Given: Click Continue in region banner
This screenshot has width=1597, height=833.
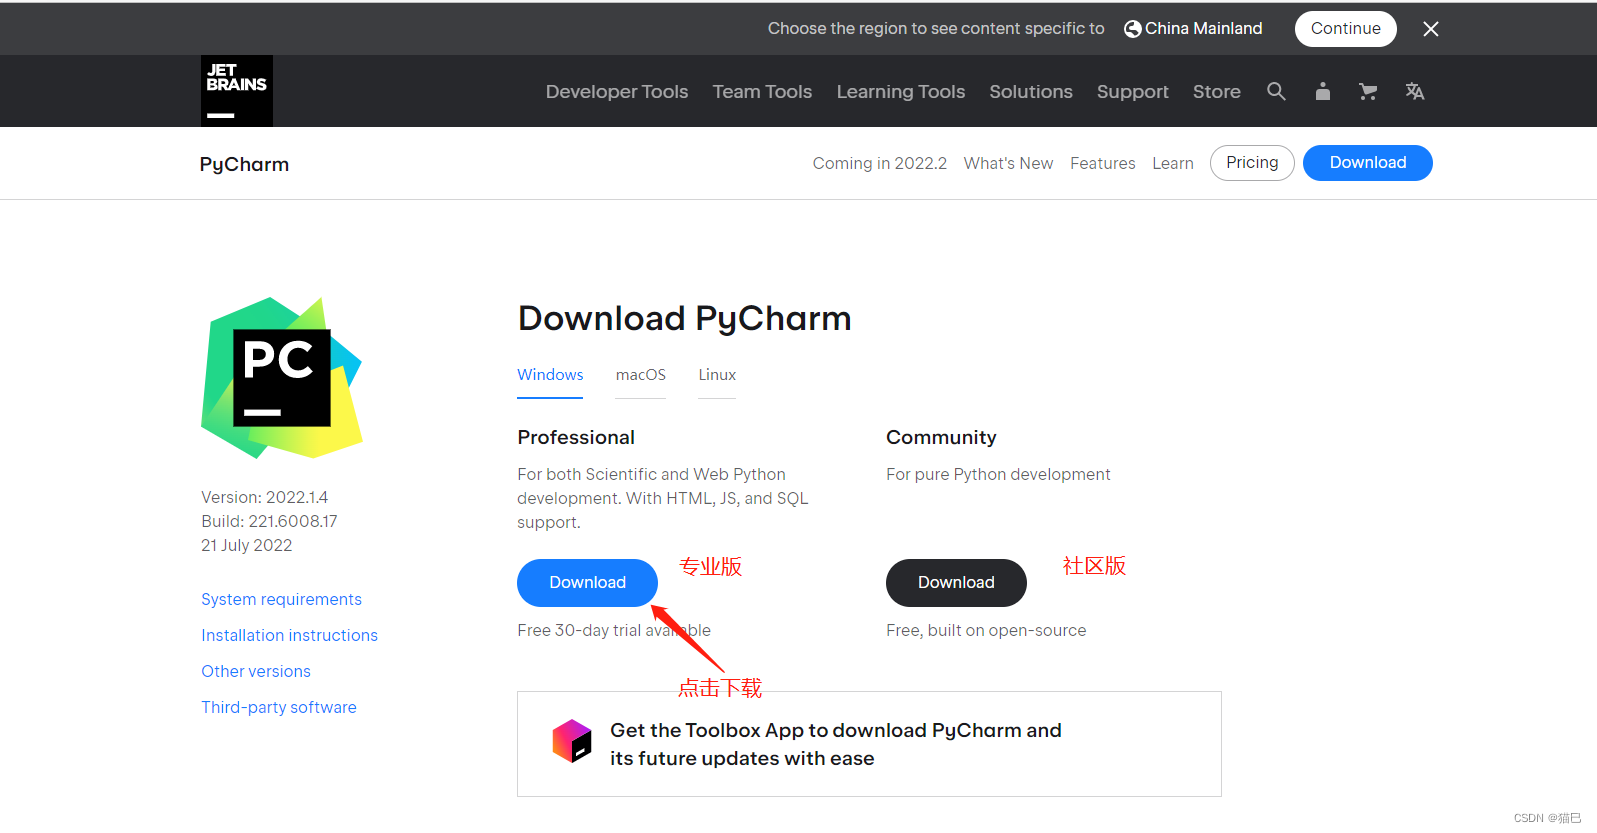Looking at the screenshot, I should click(1346, 29).
